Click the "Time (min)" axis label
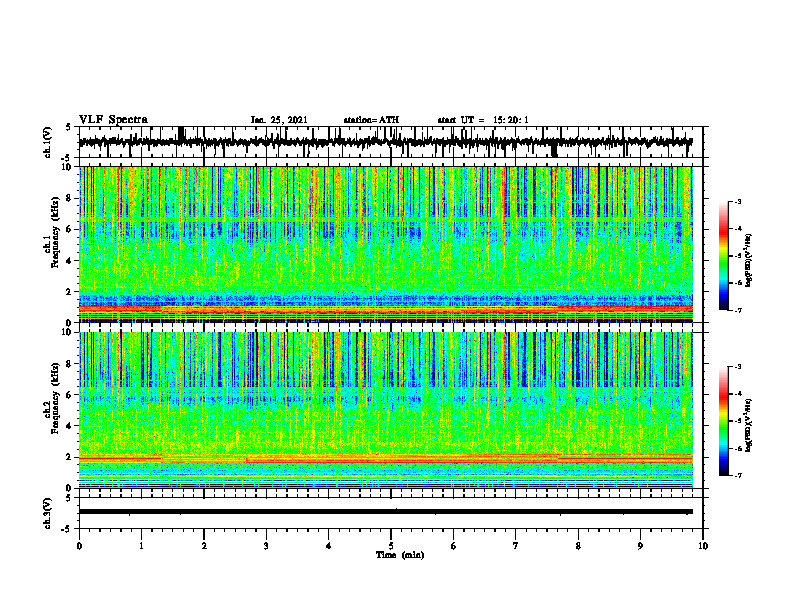792x612 pixels. [400, 555]
